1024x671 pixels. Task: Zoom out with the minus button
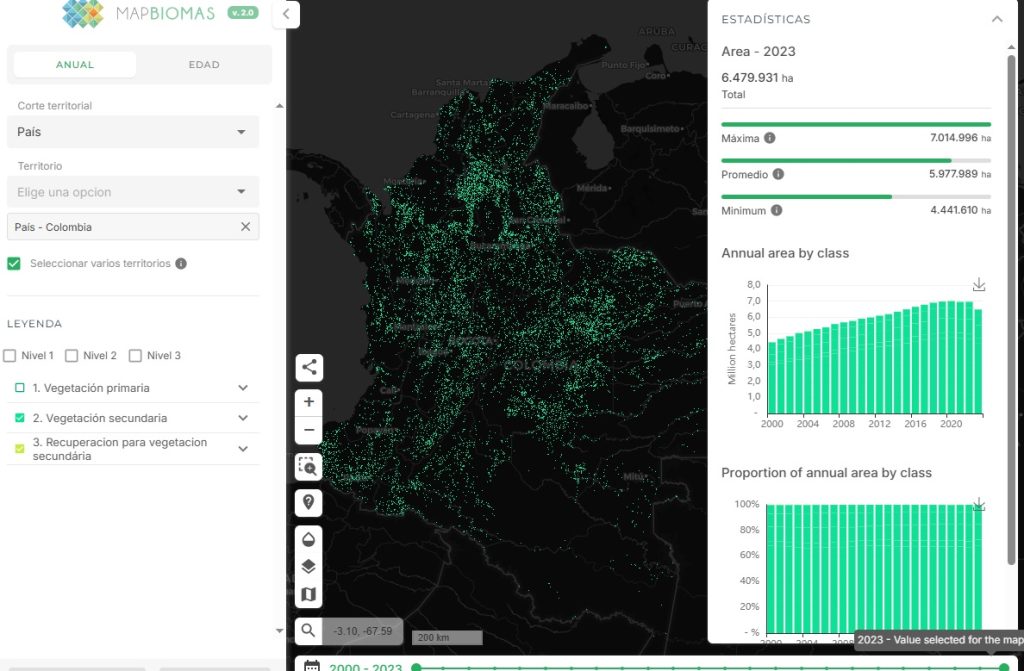pos(309,430)
